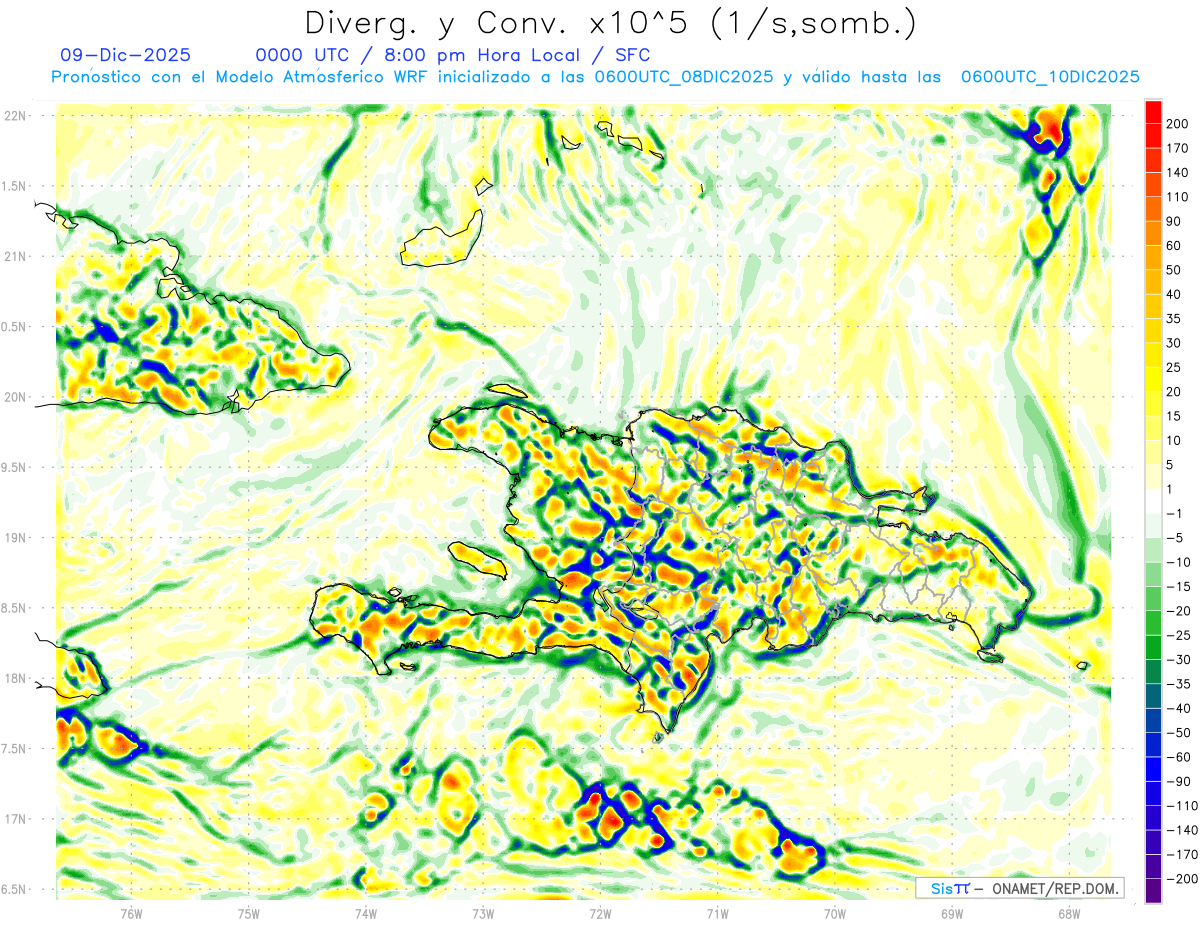Click the '73W' longitude axis label
Image resolution: width=1200 pixels, height=927 pixels.
point(483,914)
